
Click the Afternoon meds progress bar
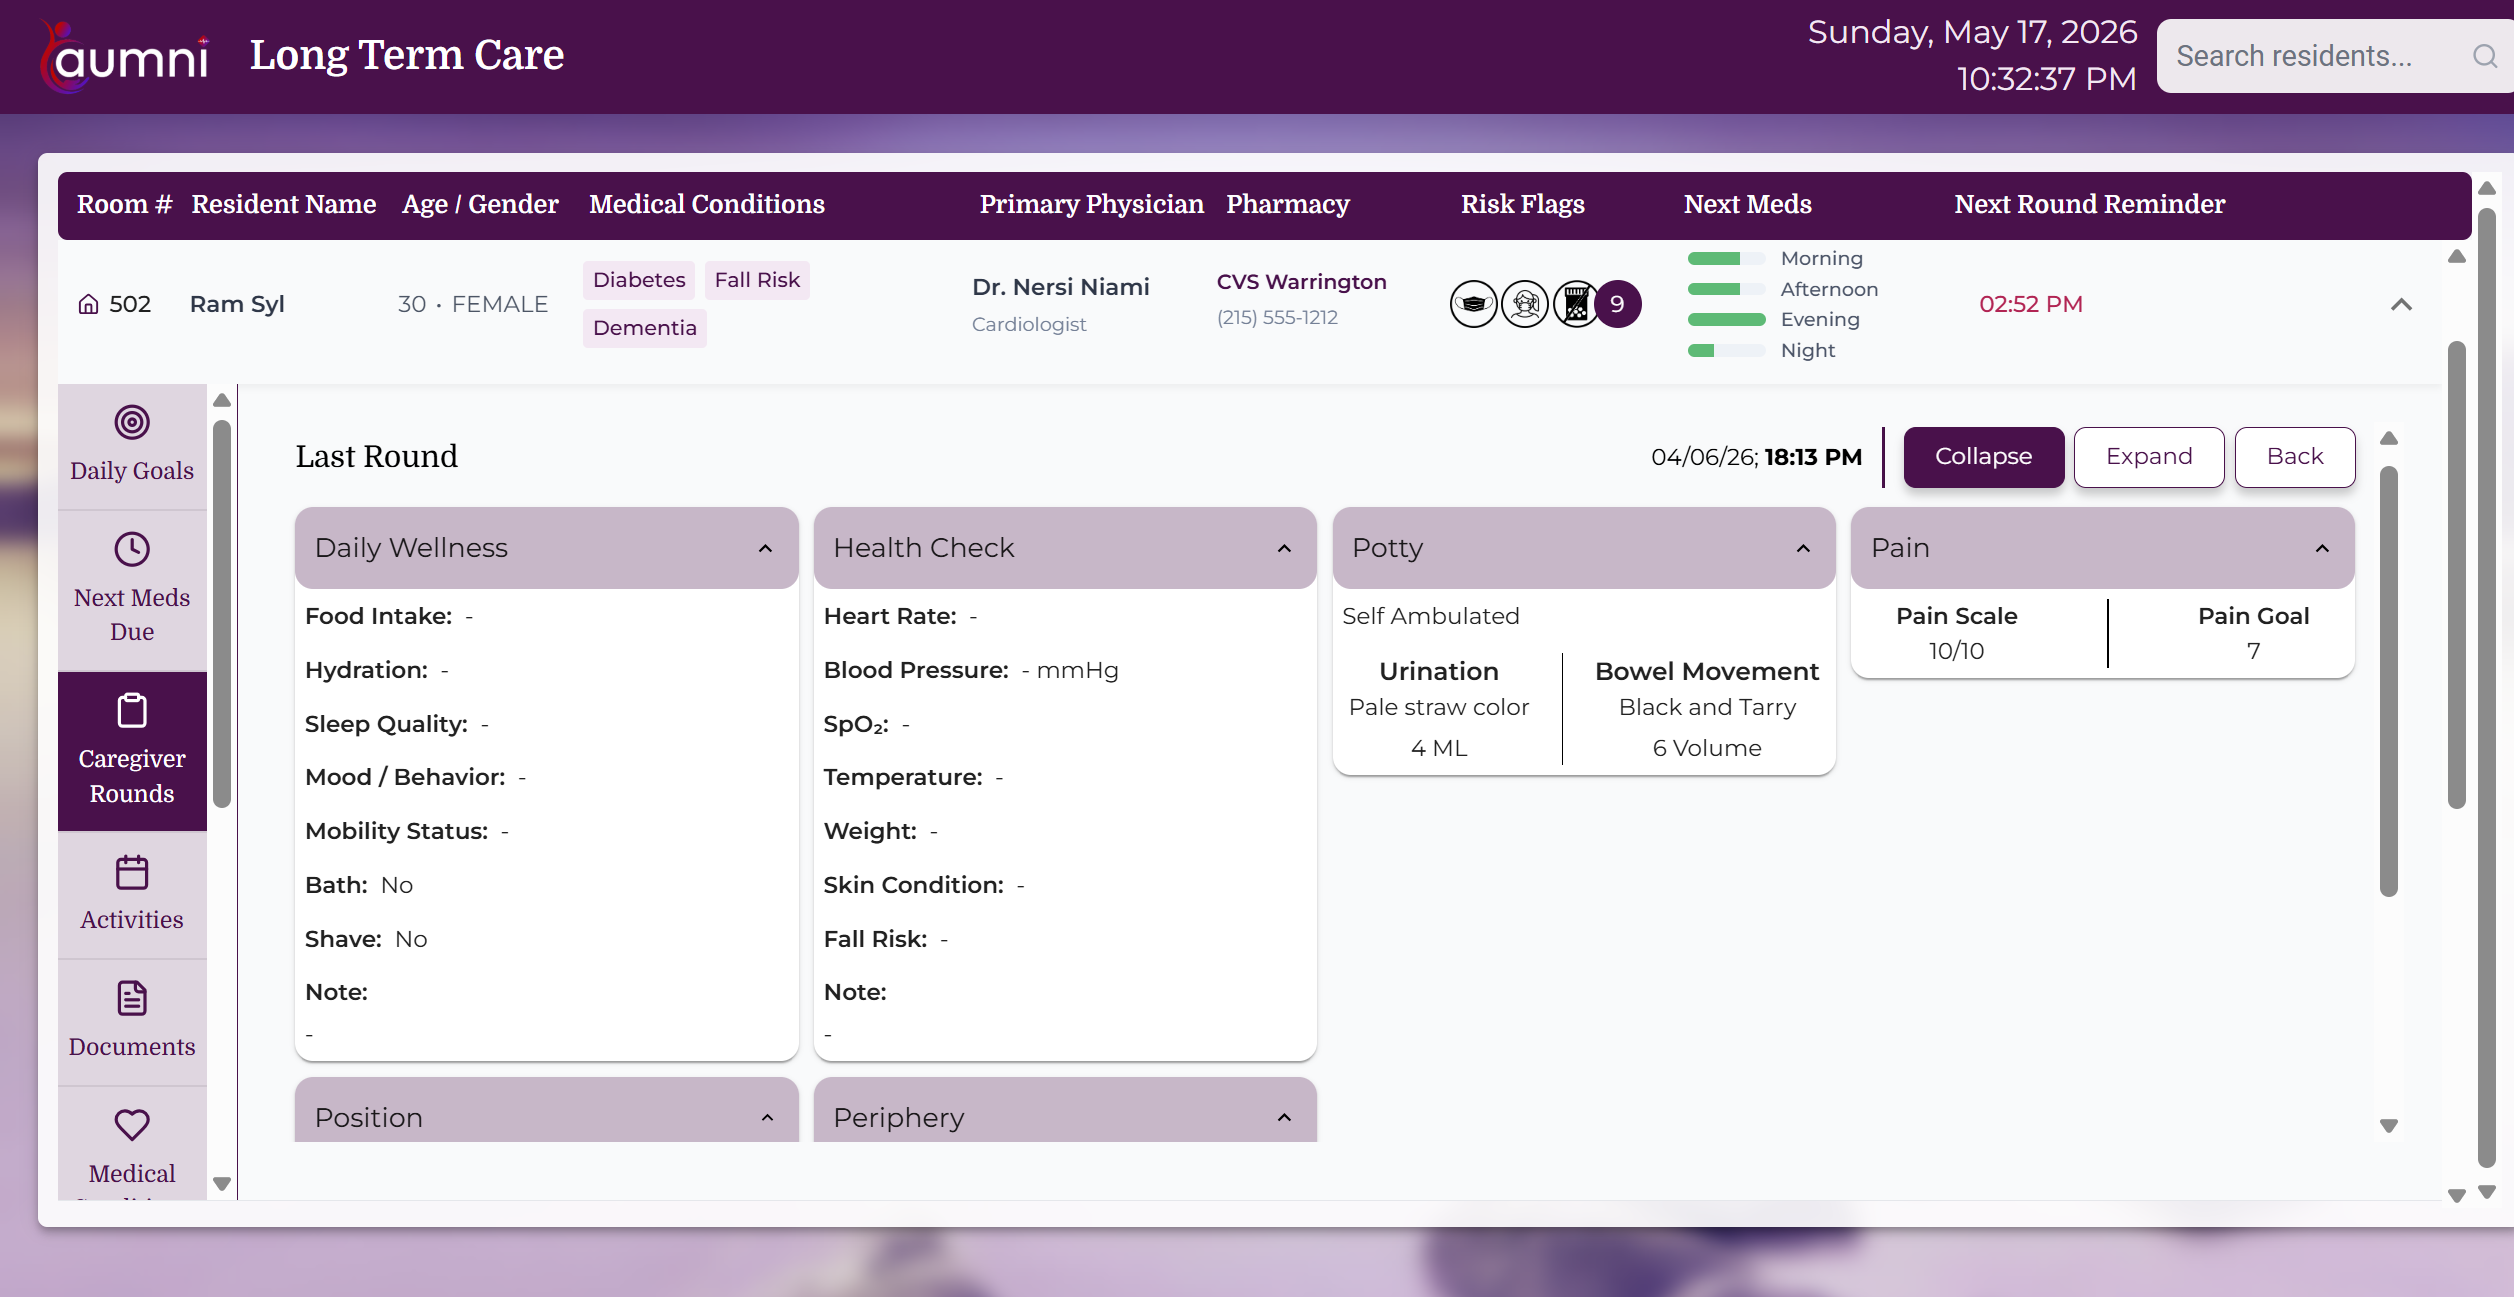coord(1726,289)
